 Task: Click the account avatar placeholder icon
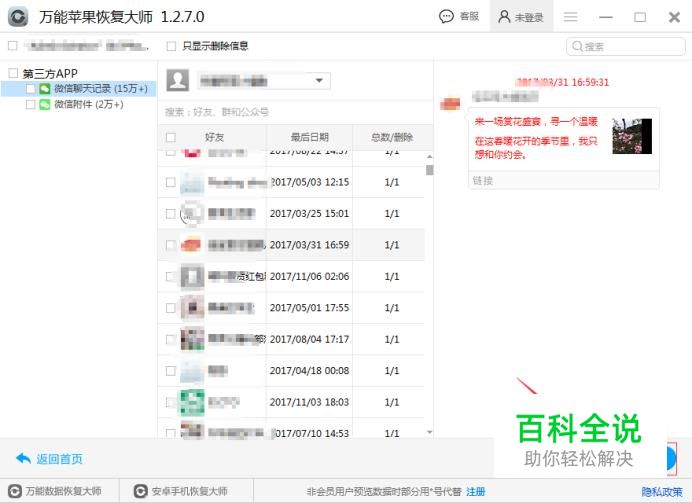(x=178, y=80)
